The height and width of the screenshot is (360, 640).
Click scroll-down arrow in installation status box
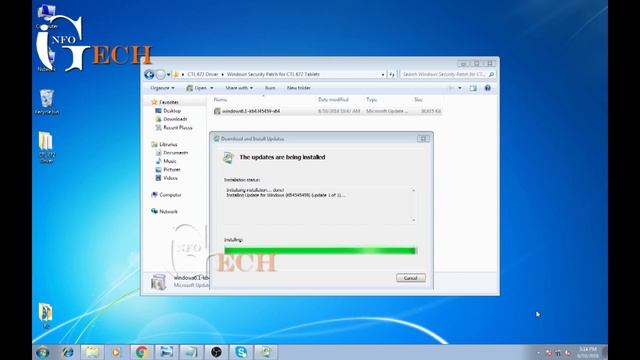coord(413,220)
